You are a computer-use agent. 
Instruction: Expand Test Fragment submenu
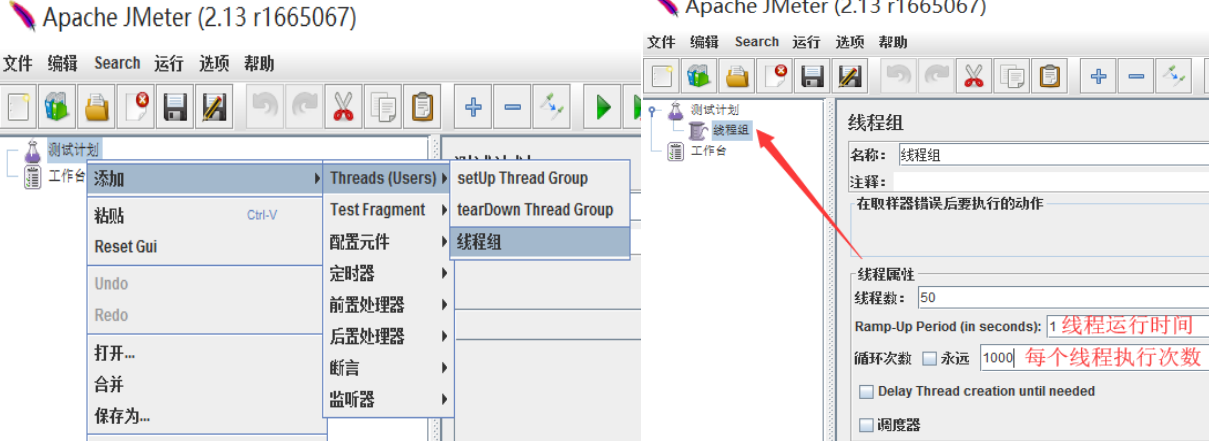pyautogui.click(x=389, y=210)
